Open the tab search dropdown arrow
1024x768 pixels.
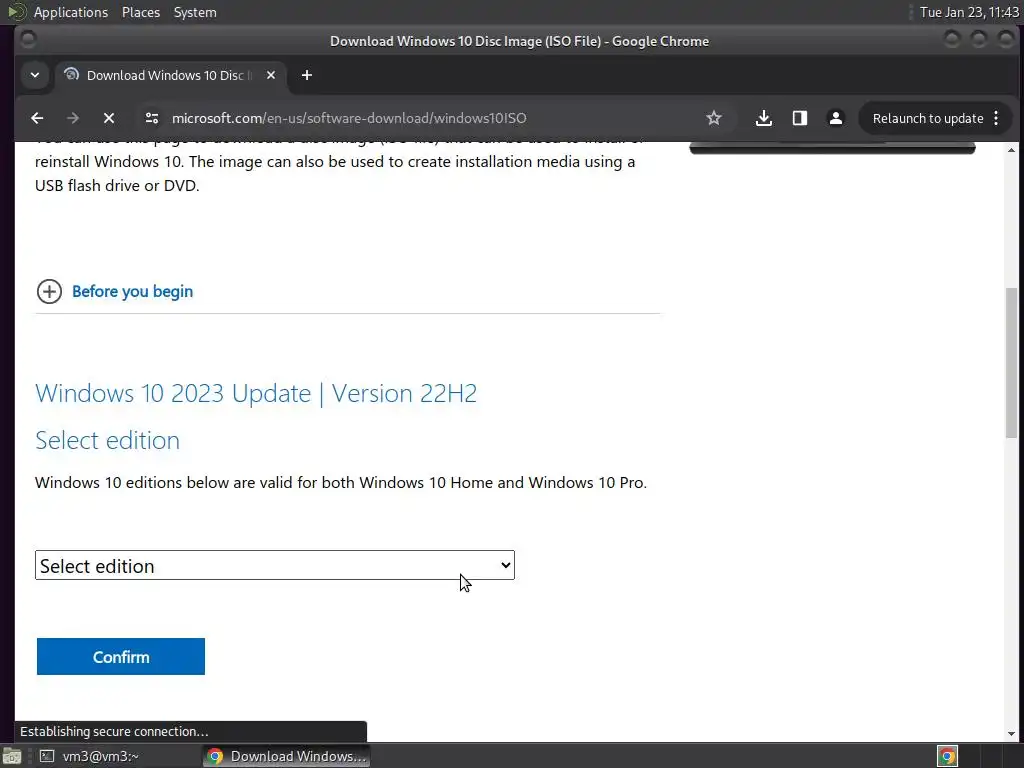click(x=35, y=75)
